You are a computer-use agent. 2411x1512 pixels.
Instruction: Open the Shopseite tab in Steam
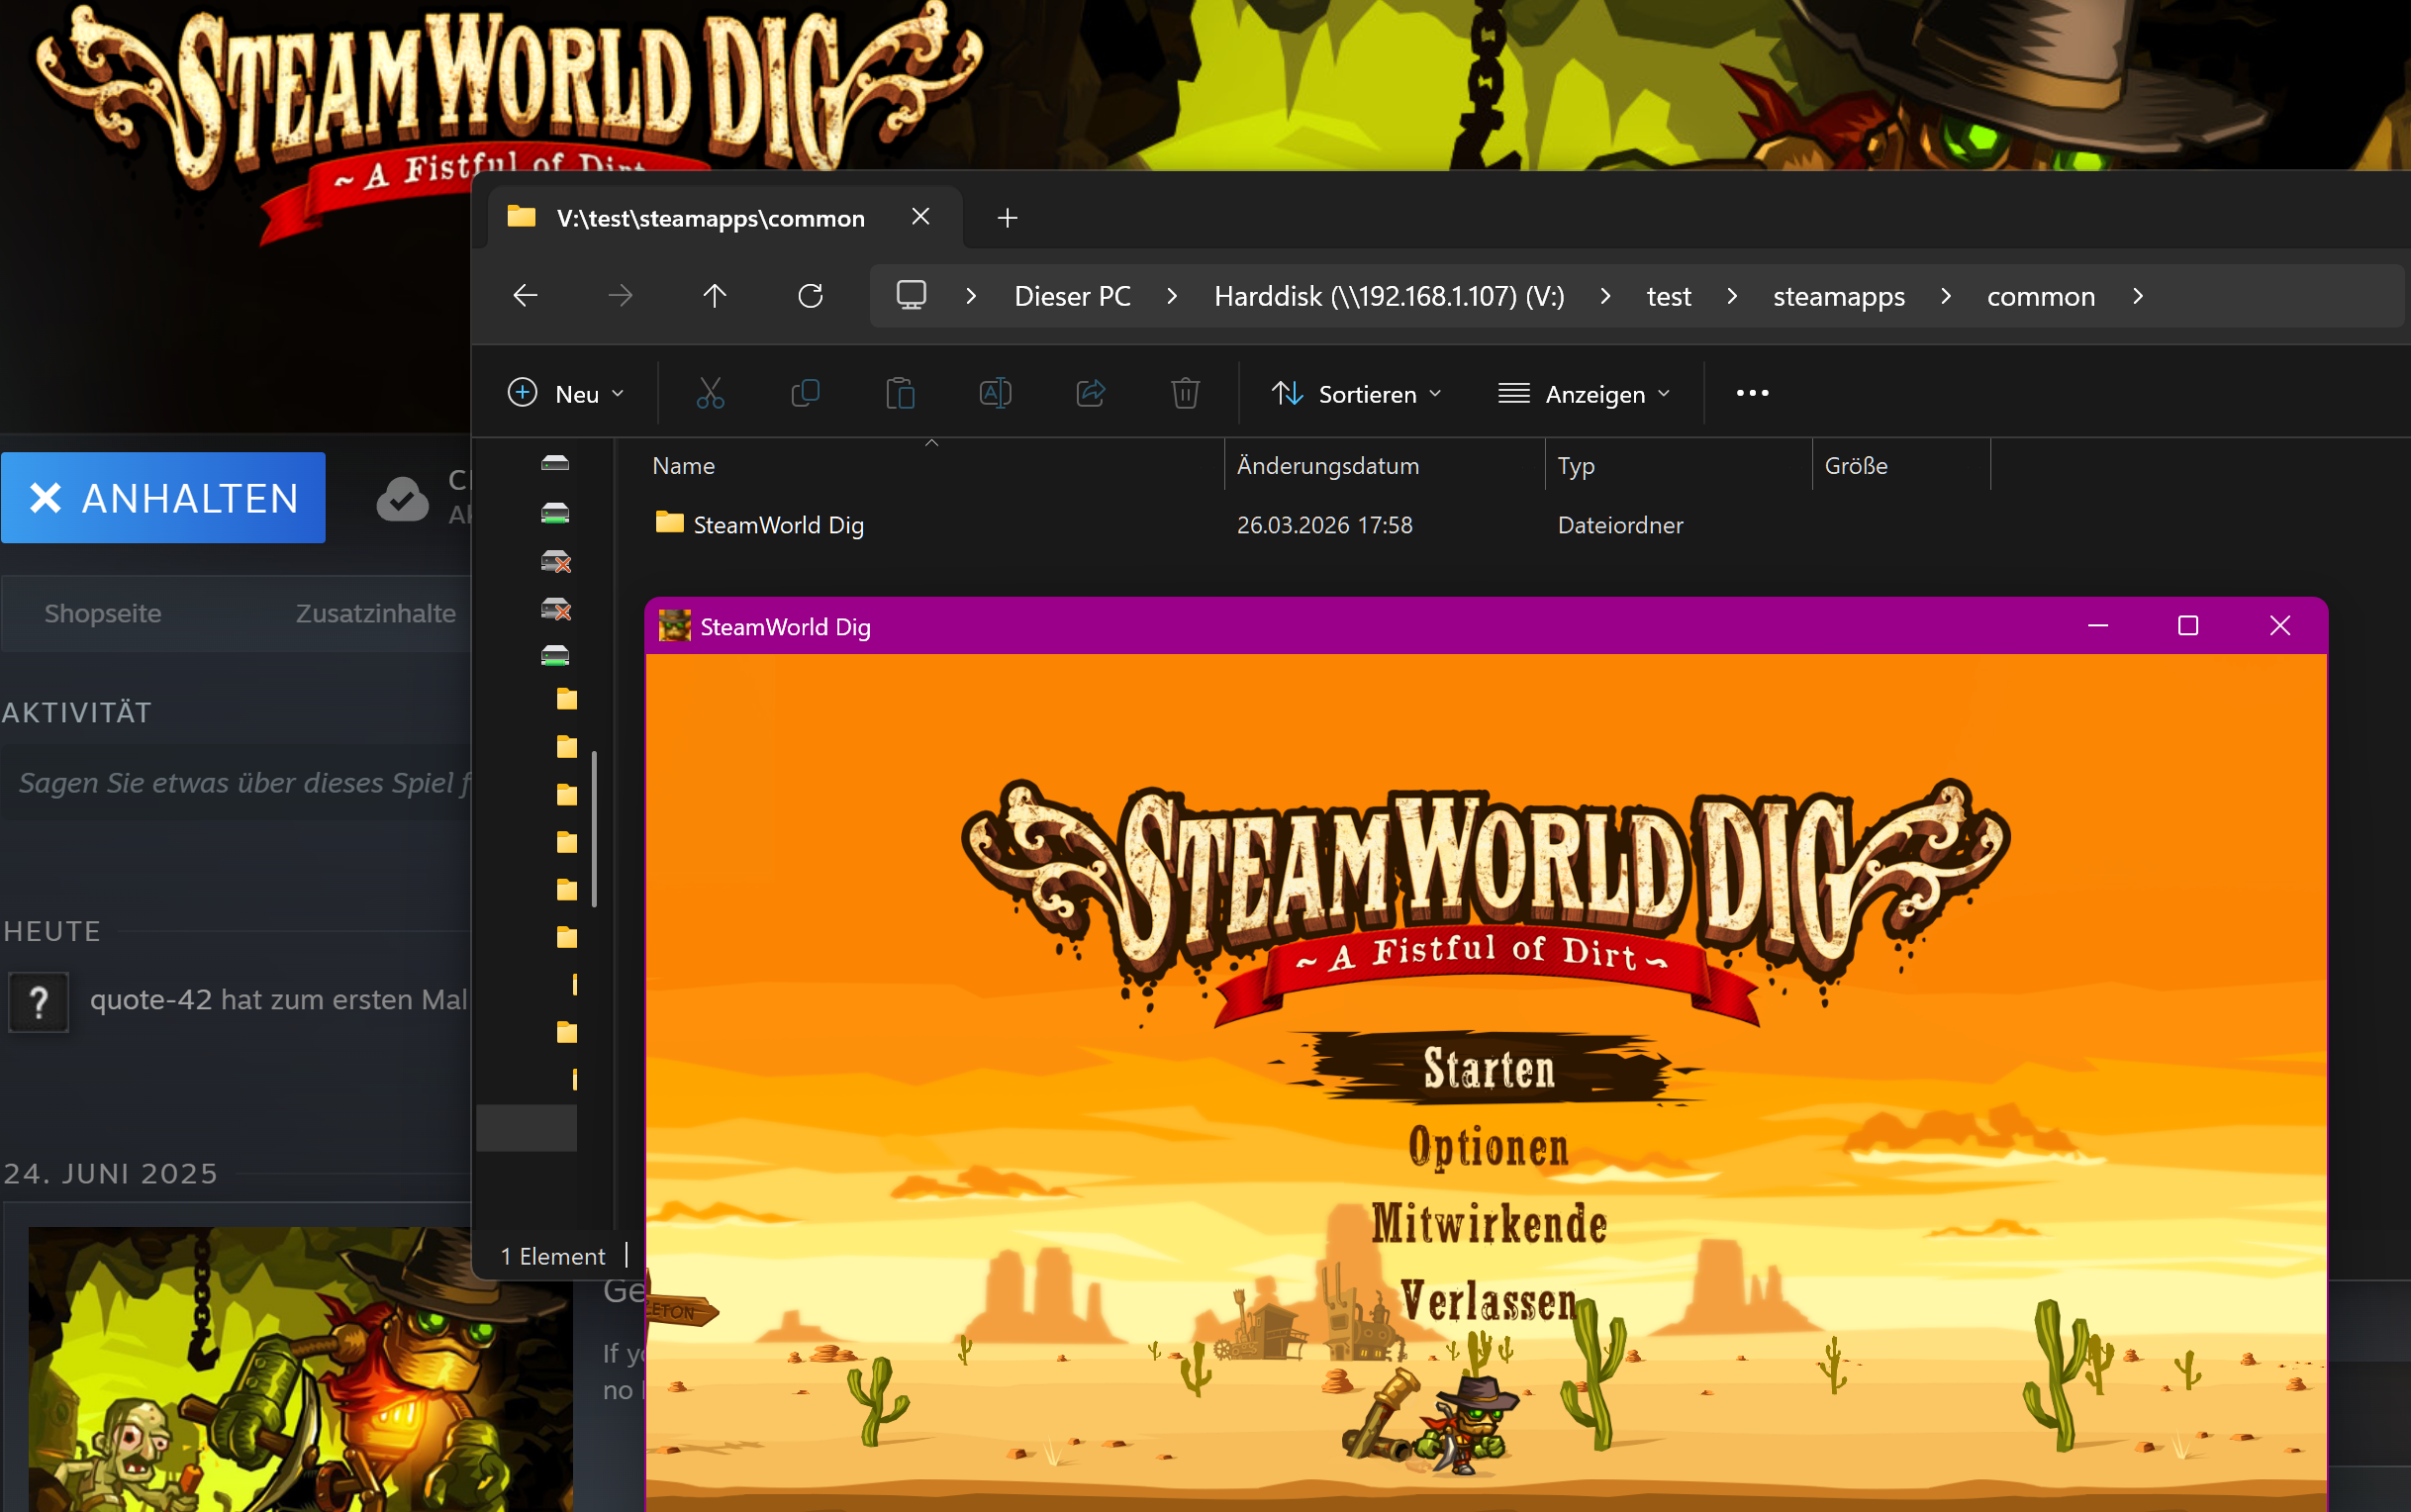click(103, 613)
